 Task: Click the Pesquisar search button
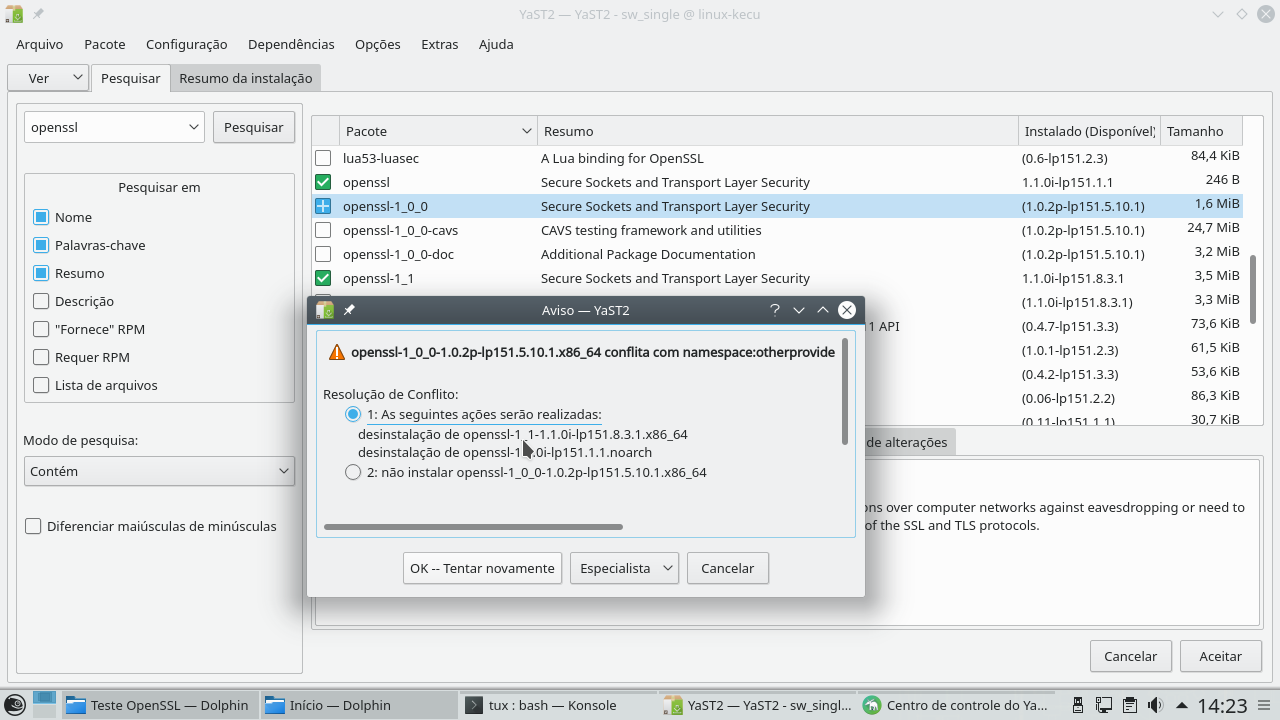tap(254, 127)
